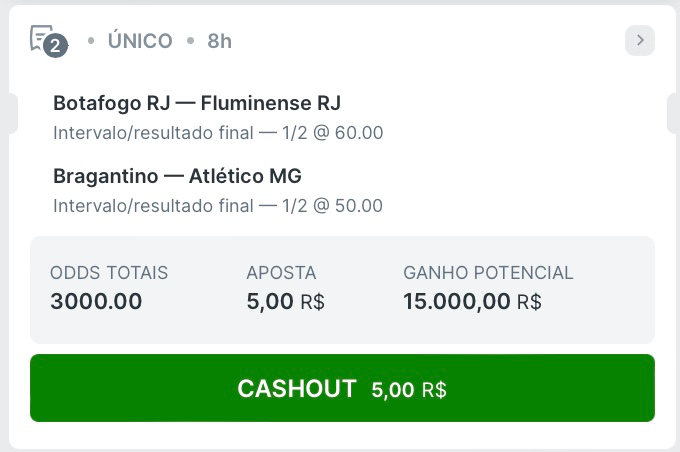
Task: Click the bullet separator before ÚNICO
Action: coord(91,41)
